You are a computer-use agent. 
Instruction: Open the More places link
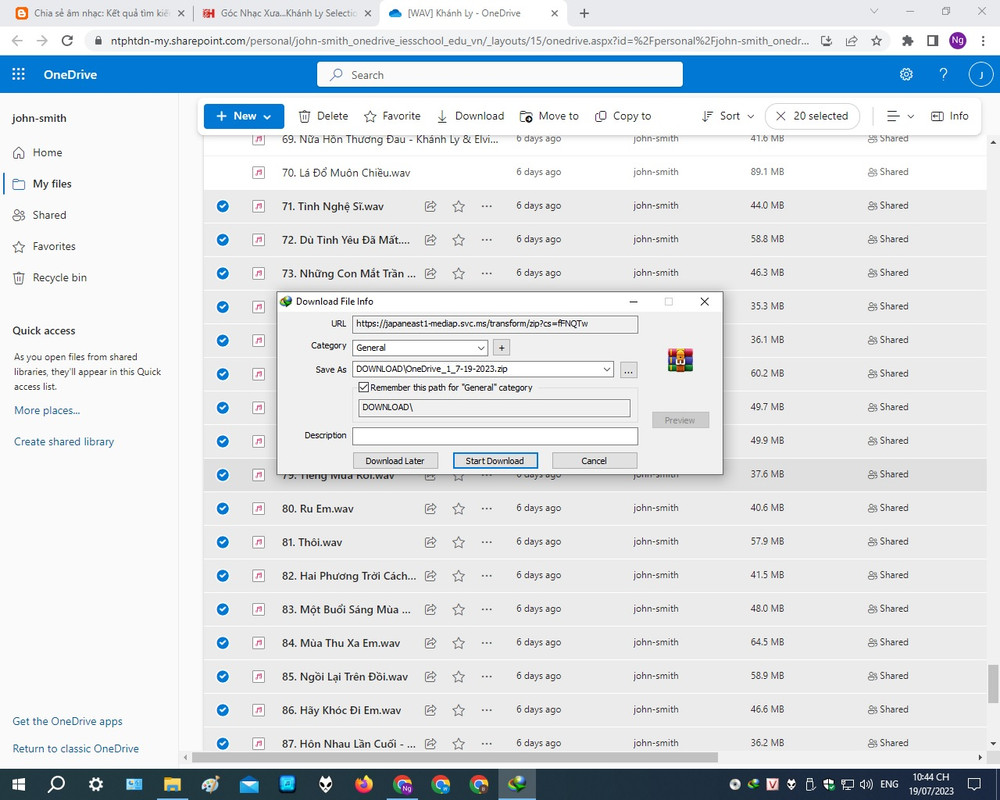click(x=47, y=410)
